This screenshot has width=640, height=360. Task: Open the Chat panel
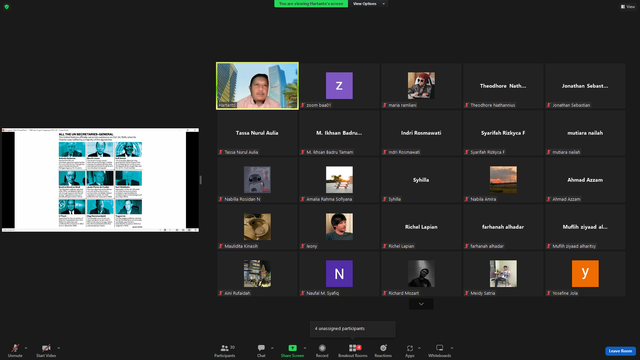[261, 350]
